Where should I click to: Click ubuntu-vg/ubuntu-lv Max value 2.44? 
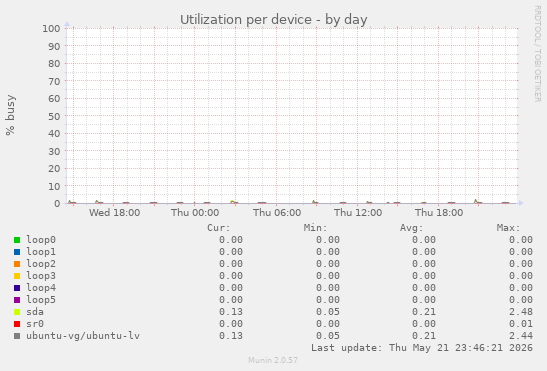click(x=521, y=336)
